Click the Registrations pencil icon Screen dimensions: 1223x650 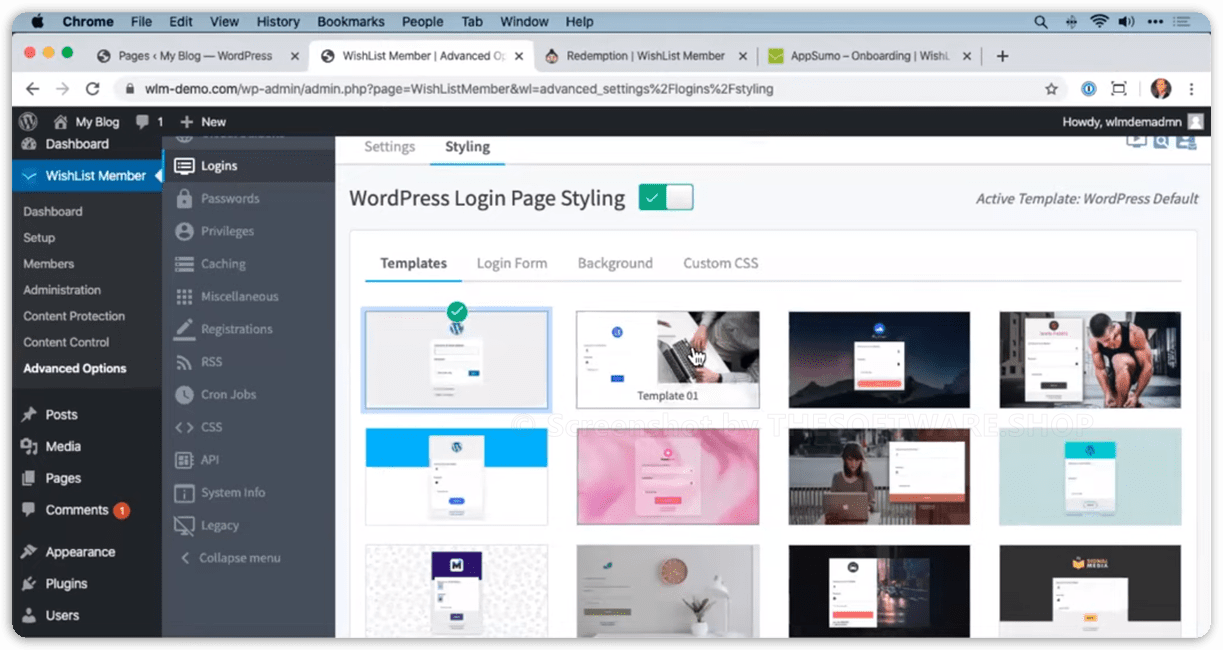184,329
